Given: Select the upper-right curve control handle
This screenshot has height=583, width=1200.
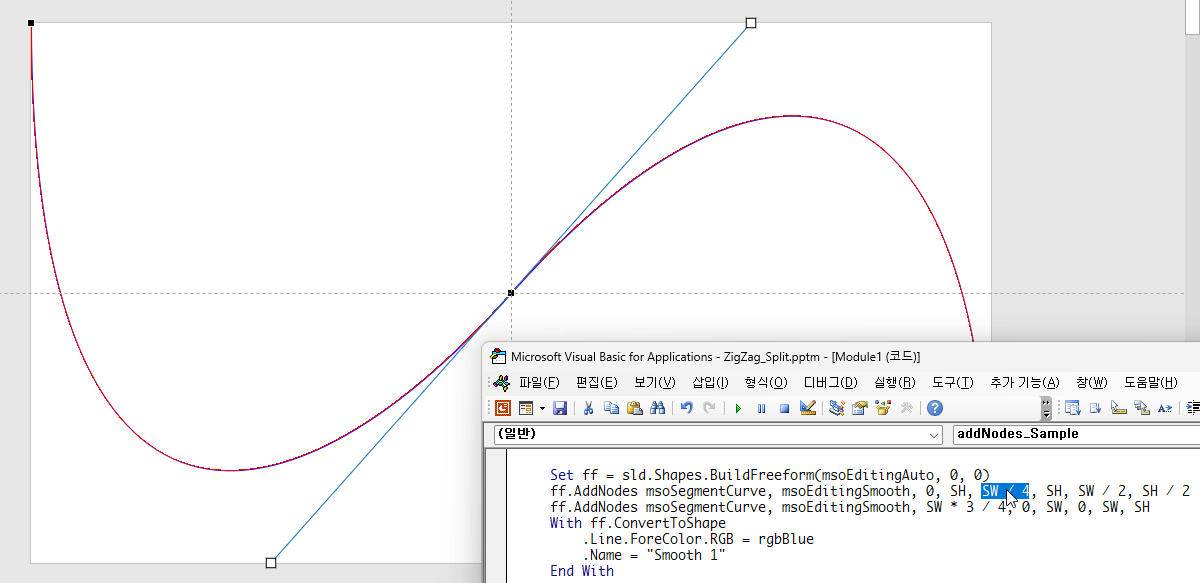Looking at the screenshot, I should (751, 22).
